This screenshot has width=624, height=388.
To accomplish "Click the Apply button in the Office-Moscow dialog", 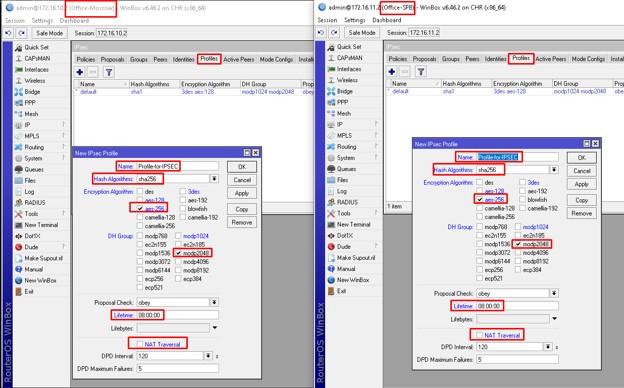I will click(242, 193).
